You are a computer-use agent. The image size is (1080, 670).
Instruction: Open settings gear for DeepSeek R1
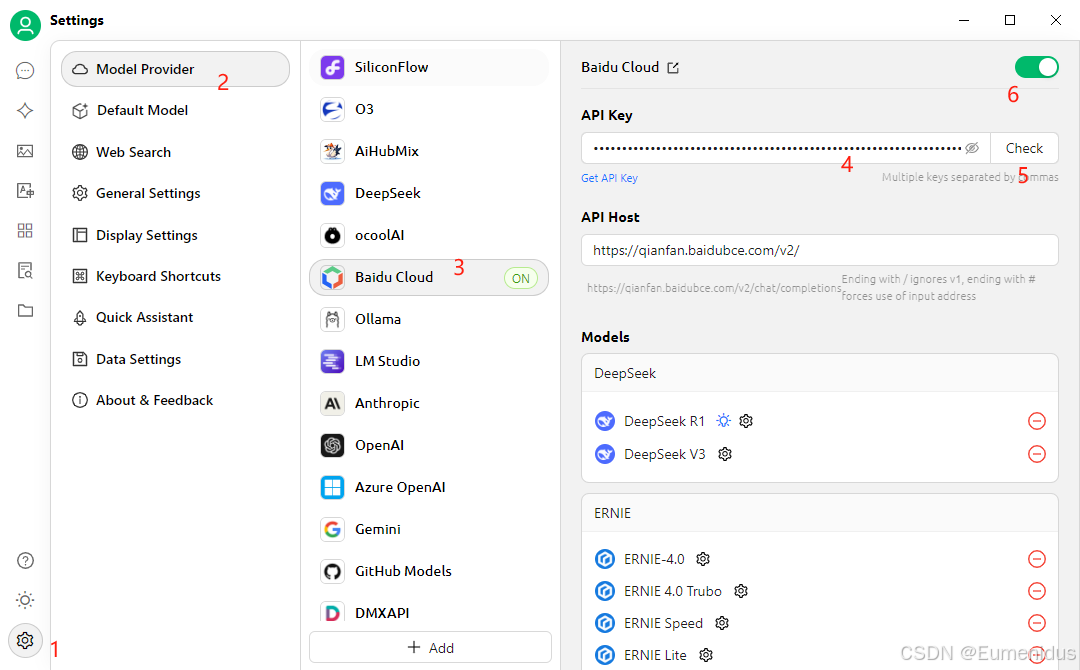click(746, 421)
